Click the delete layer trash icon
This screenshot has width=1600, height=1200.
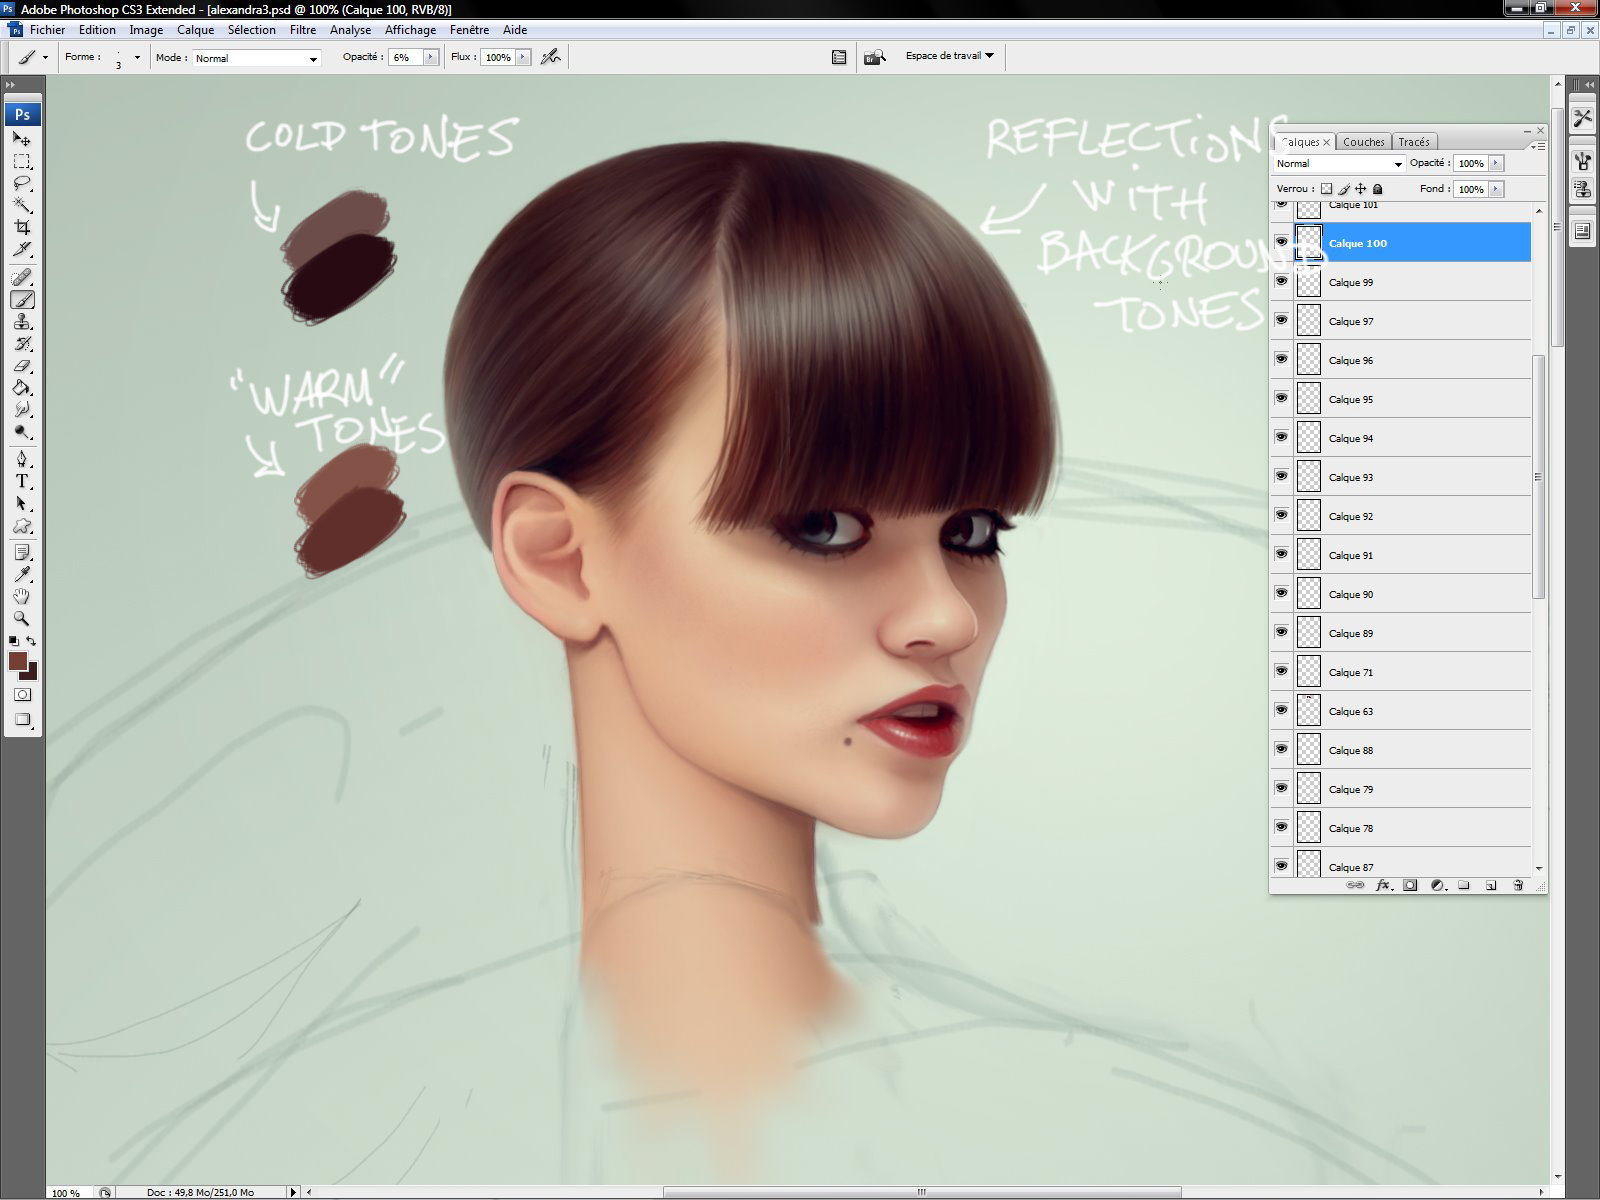pyautogui.click(x=1518, y=885)
